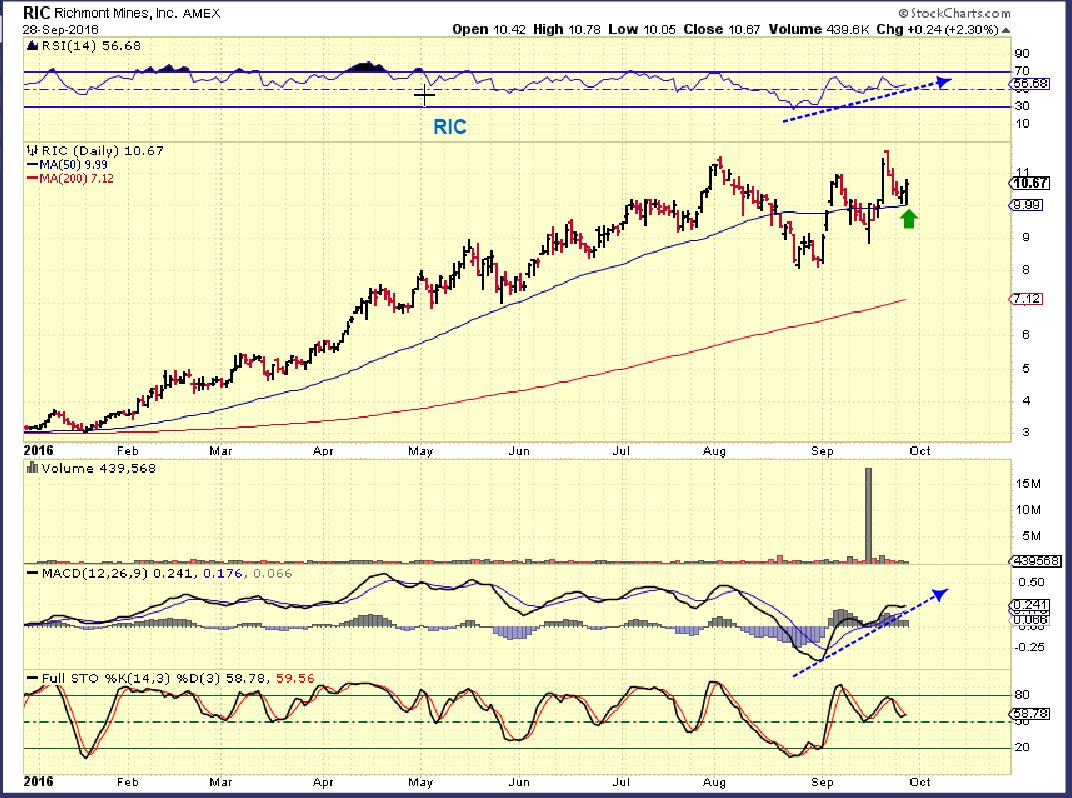Click the 'Volume 439.6K' header value
Image resolution: width=1072 pixels, height=798 pixels.
818,29
